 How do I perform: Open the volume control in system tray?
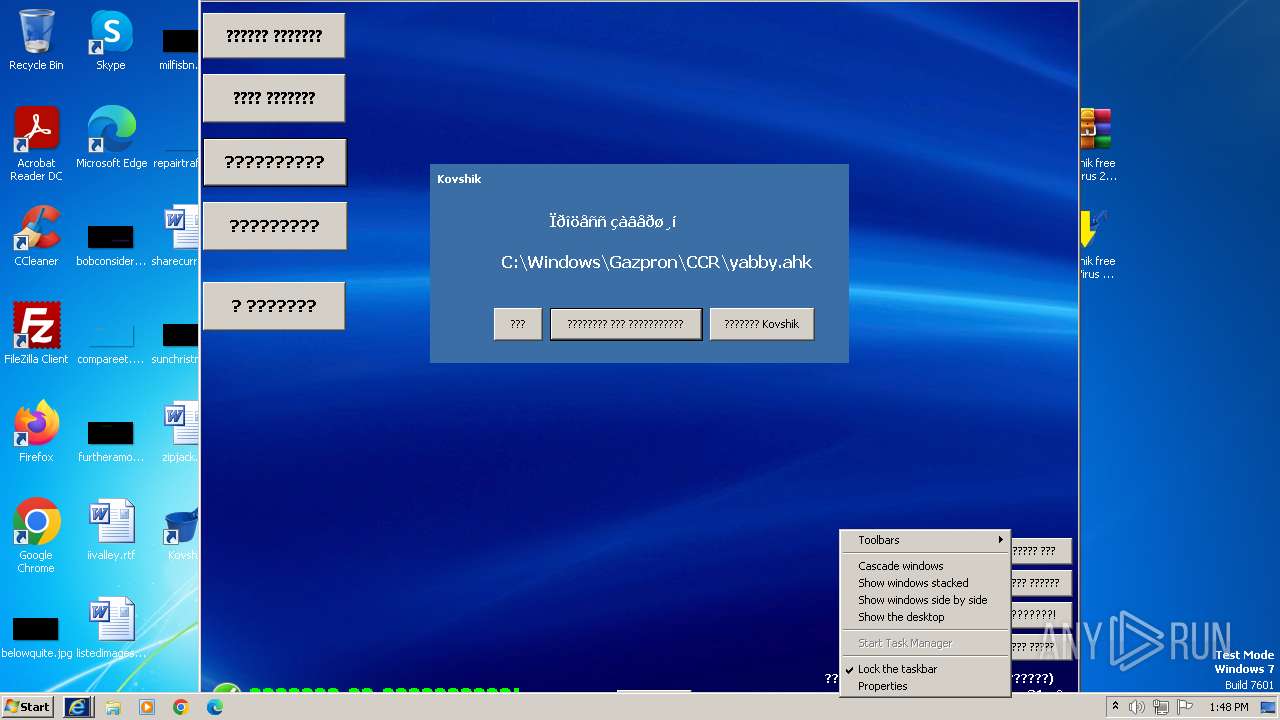pyautogui.click(x=1137, y=707)
